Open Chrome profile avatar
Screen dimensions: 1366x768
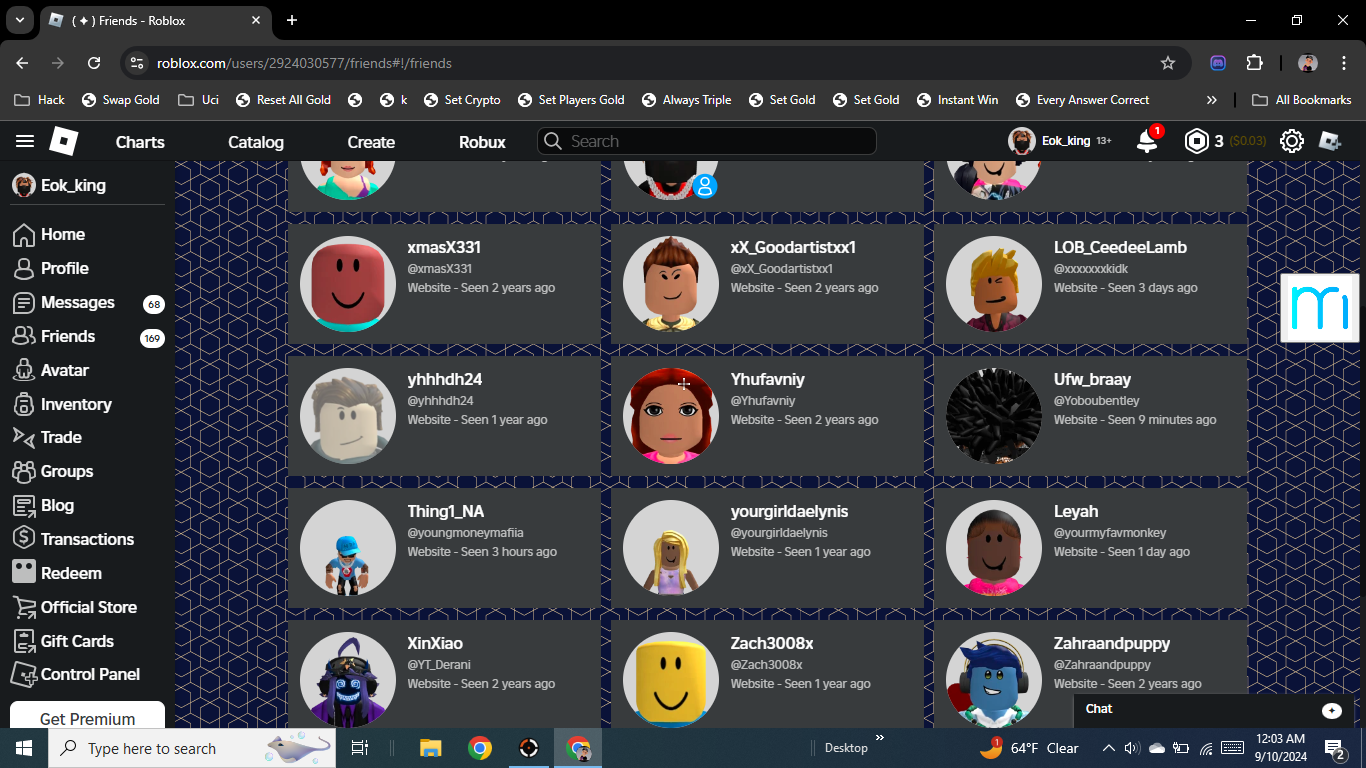pyautogui.click(x=1308, y=63)
